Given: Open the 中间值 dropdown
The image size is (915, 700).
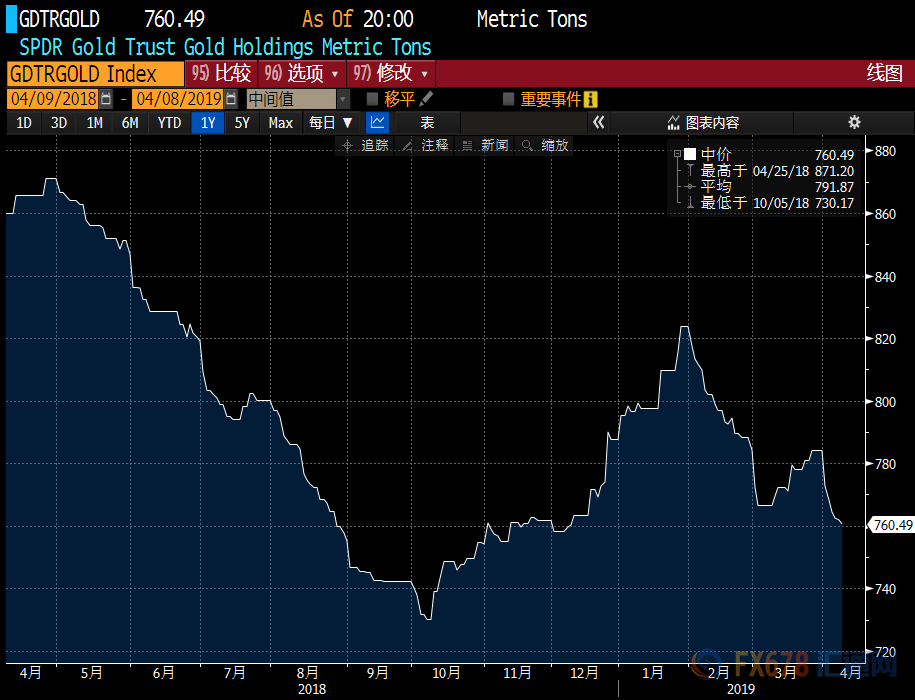Looking at the screenshot, I should click(x=343, y=99).
